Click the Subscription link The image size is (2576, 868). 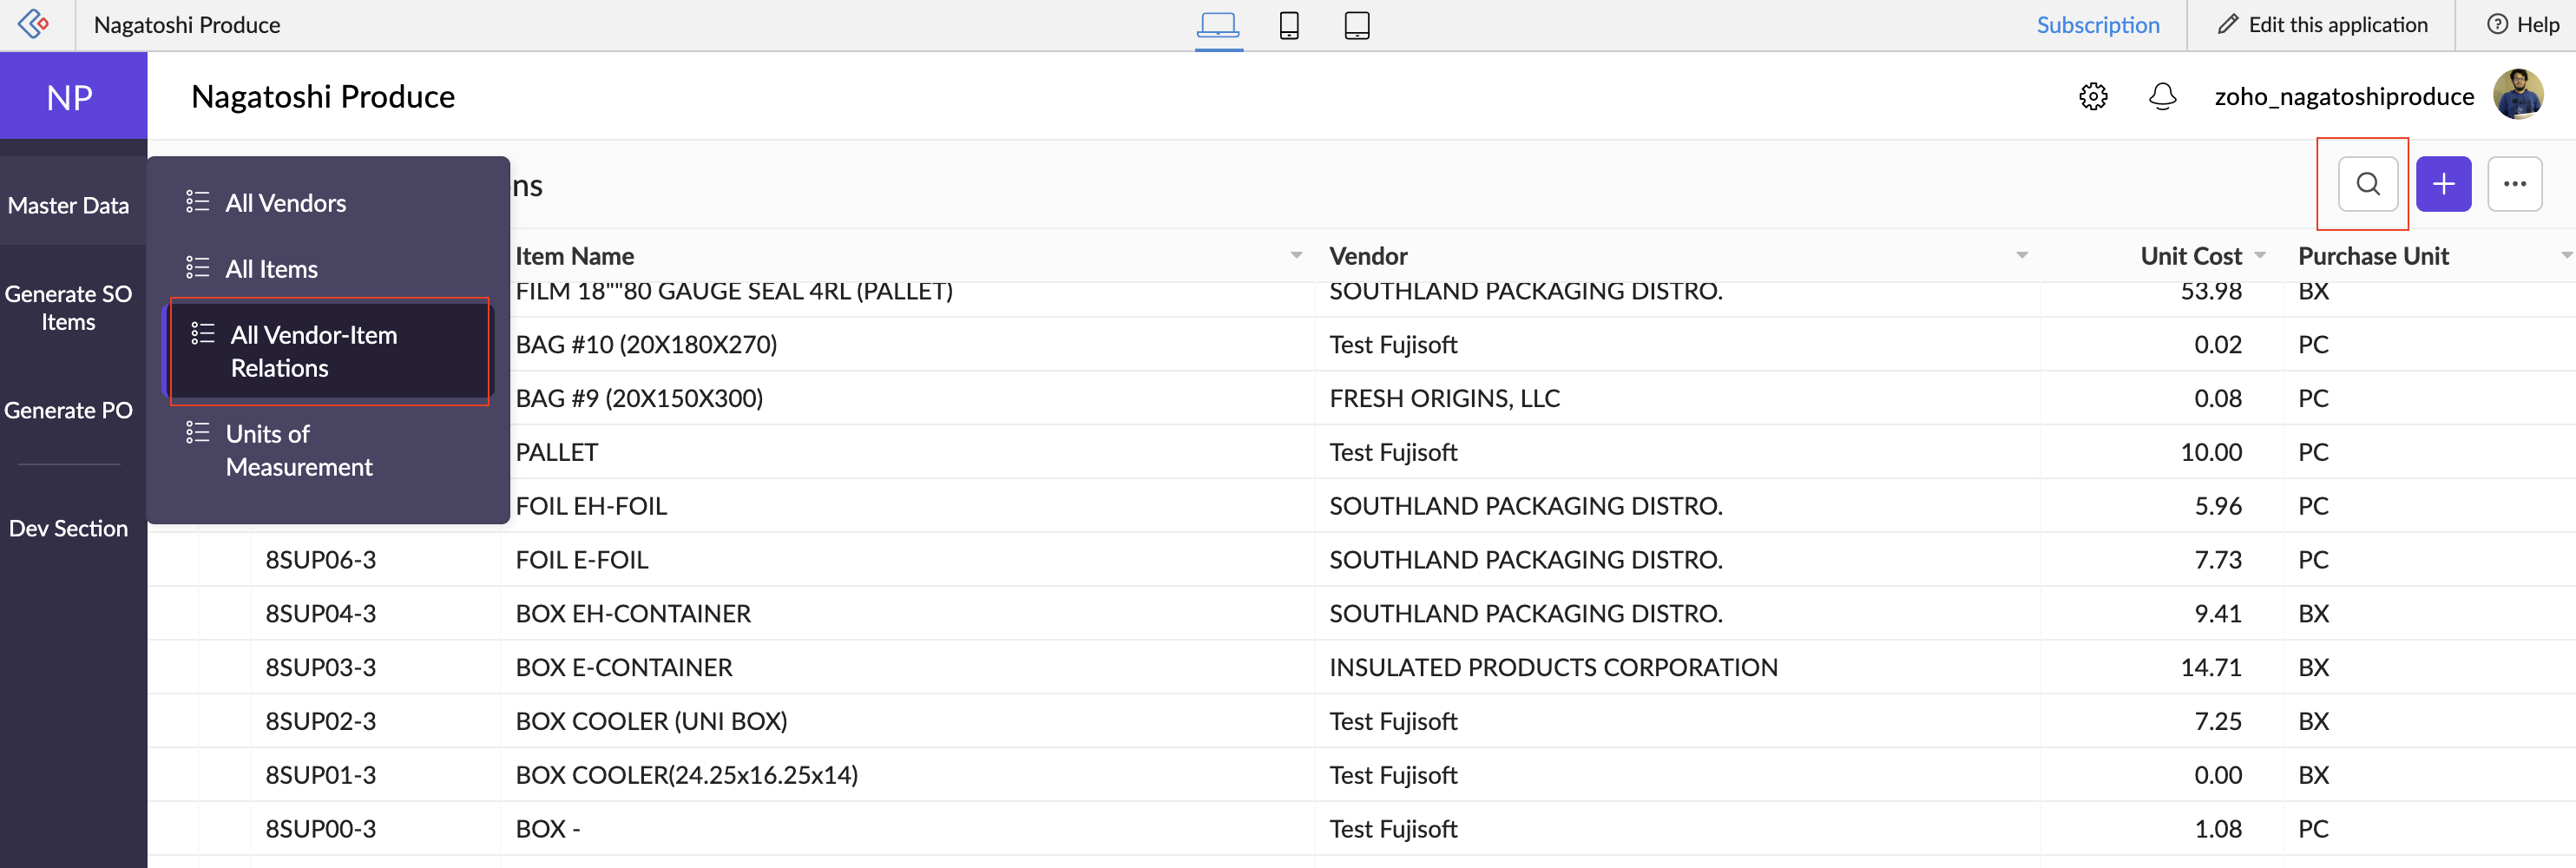[x=2097, y=25]
